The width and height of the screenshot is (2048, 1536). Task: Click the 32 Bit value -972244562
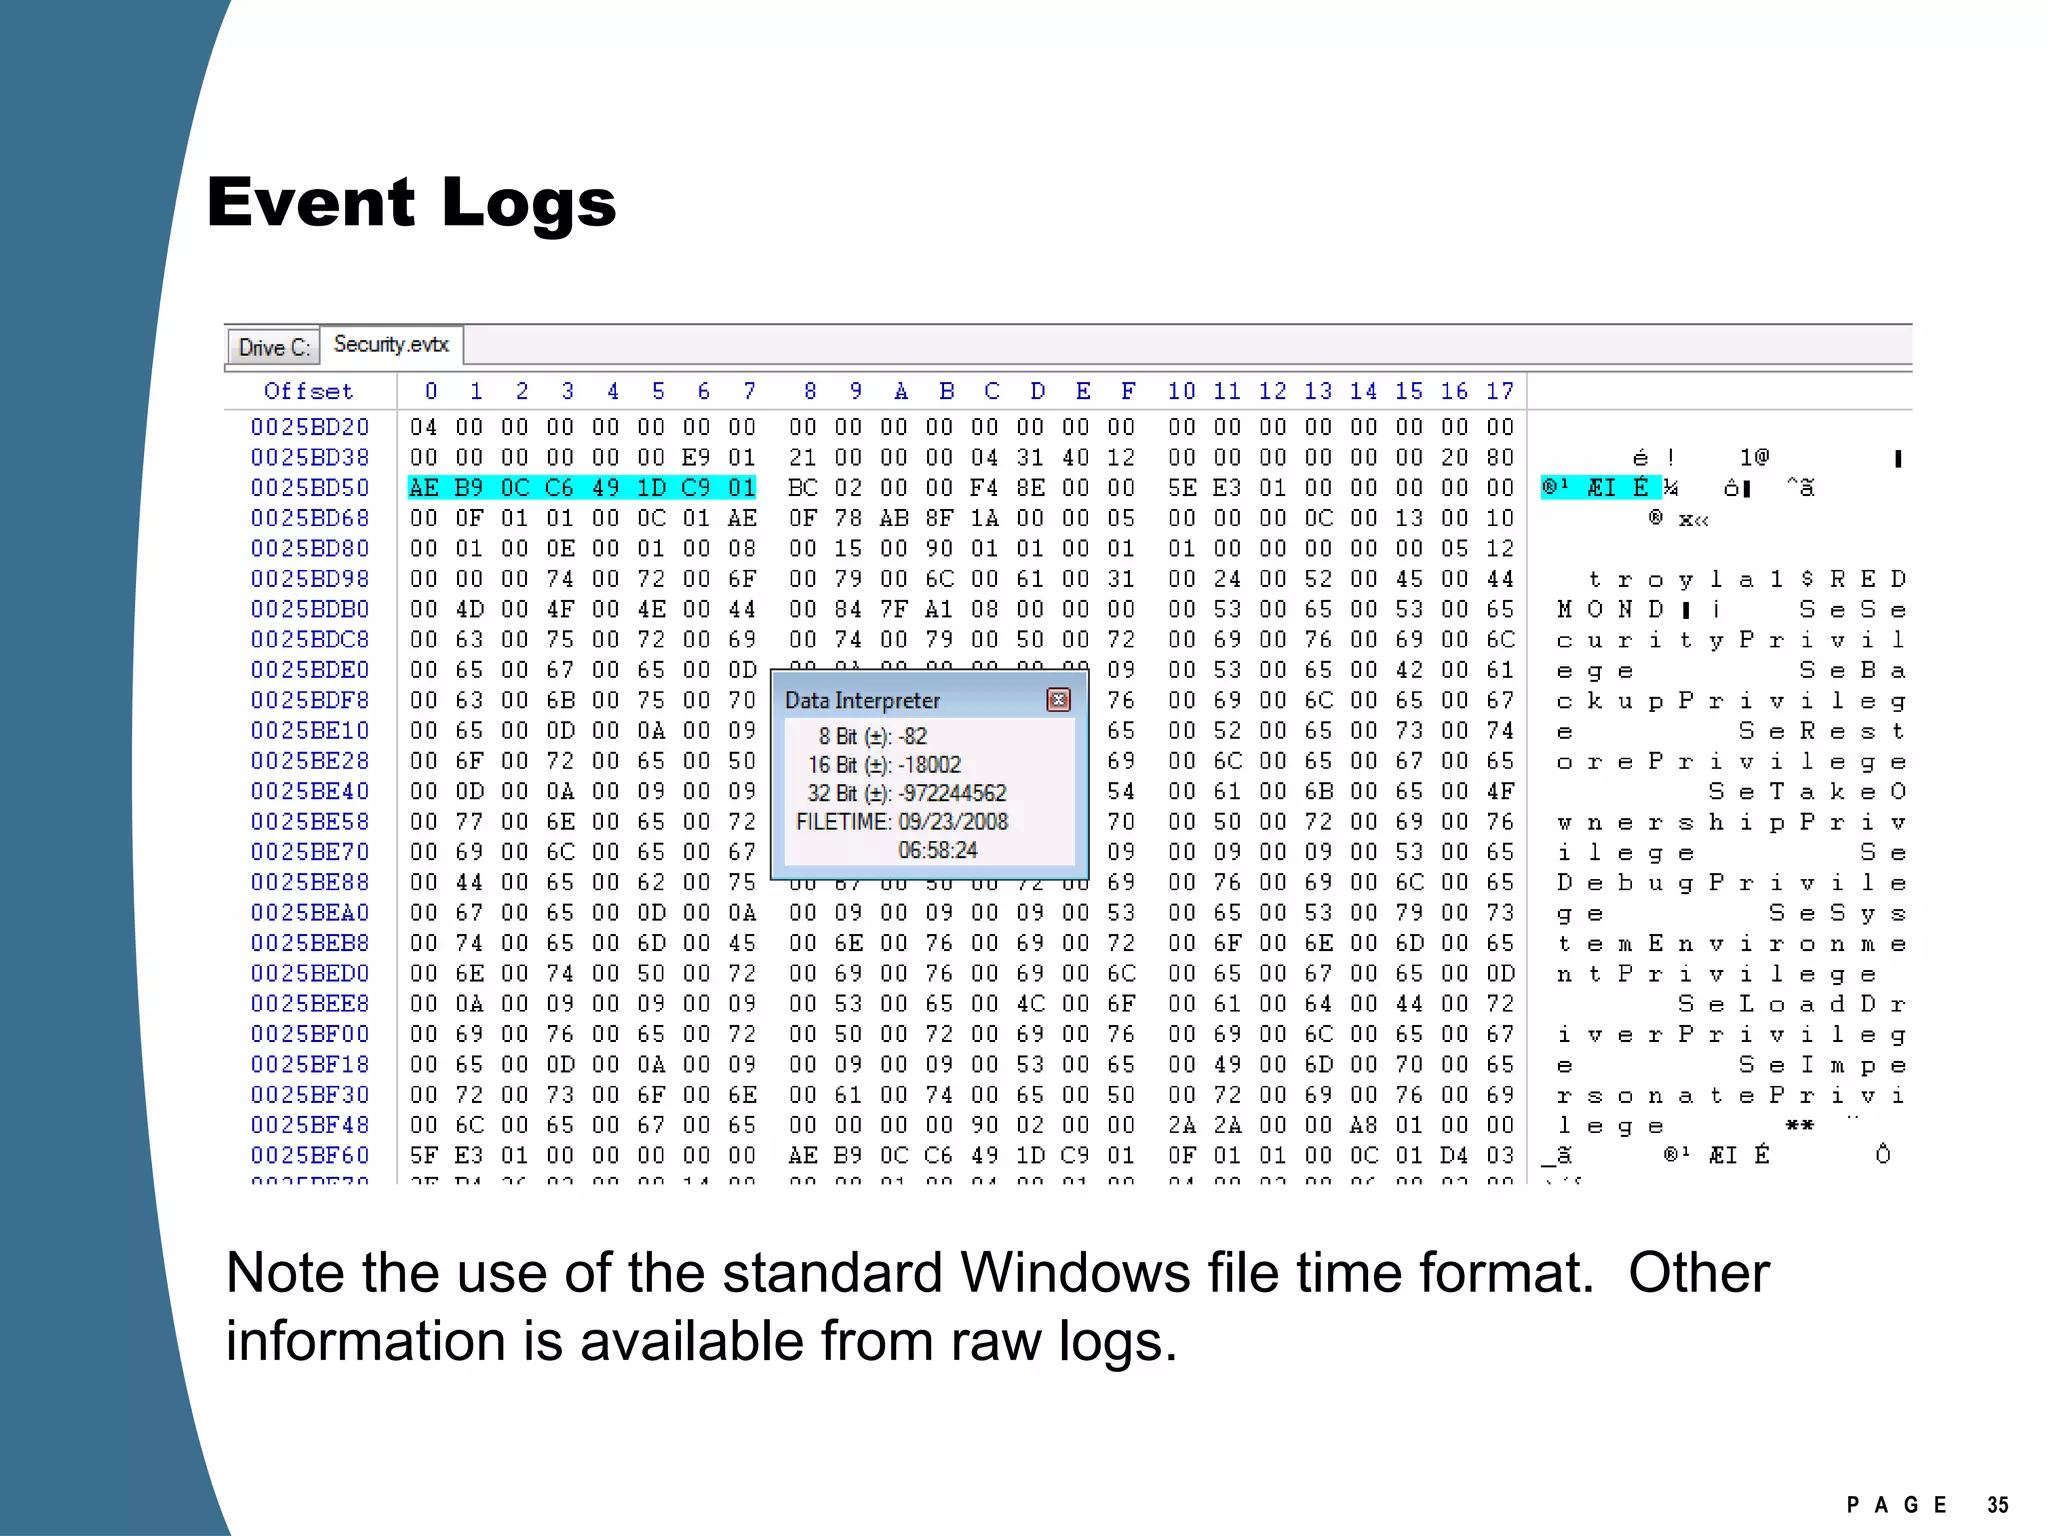(x=952, y=793)
